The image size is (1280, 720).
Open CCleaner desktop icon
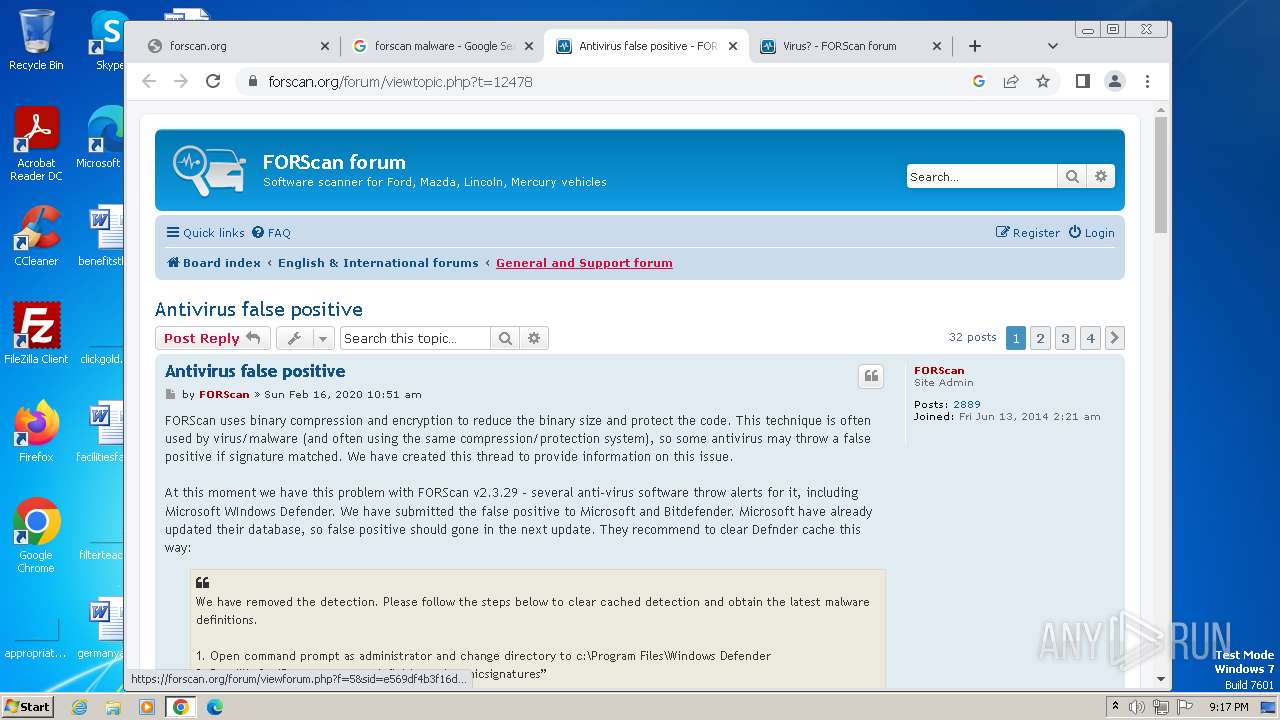coord(36,236)
